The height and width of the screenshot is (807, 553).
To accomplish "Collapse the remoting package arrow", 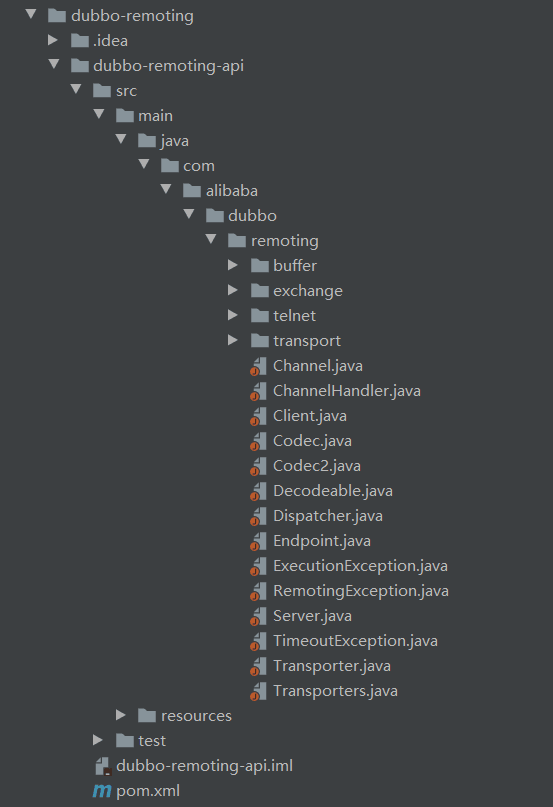I will pyautogui.click(x=211, y=239).
